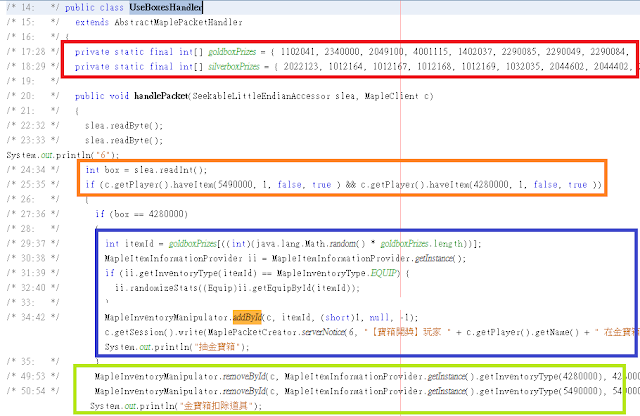Click the SeekableLittleEndianAccessor parameter type
This screenshot has height=416, width=640.
261,96
